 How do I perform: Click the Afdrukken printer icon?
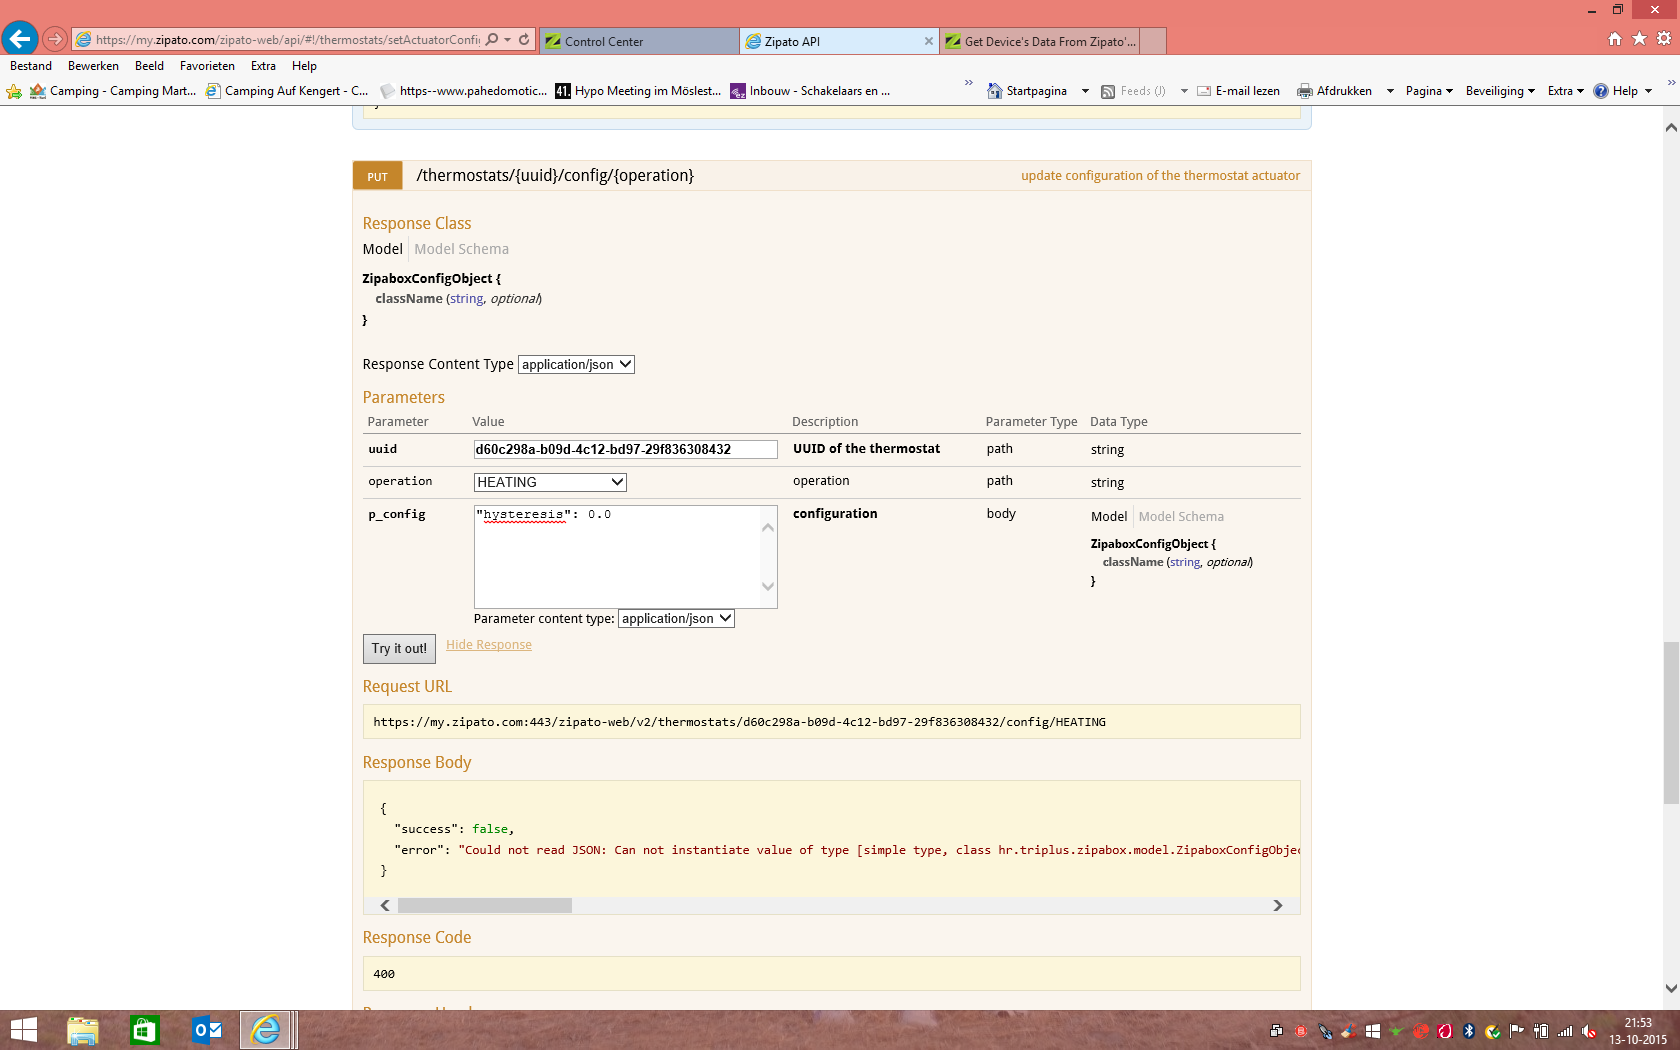(x=1304, y=91)
